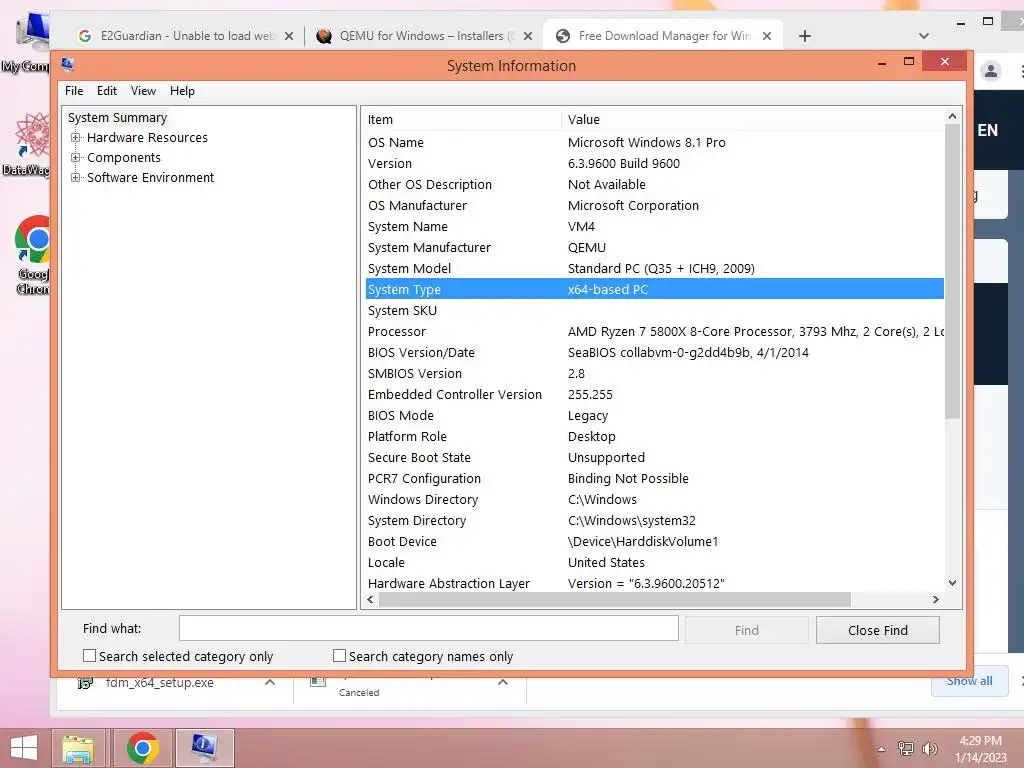Click the vertical scrollbar up arrow
This screenshot has height=768, width=1024.
point(952,116)
